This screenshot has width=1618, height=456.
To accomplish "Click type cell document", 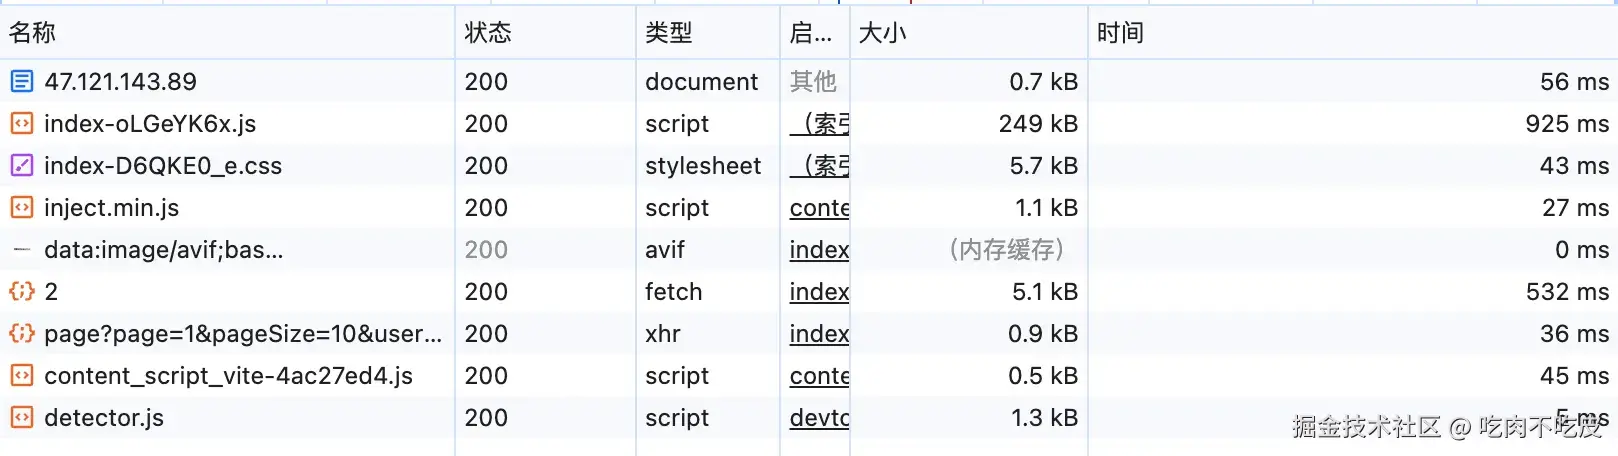I will (x=702, y=81).
